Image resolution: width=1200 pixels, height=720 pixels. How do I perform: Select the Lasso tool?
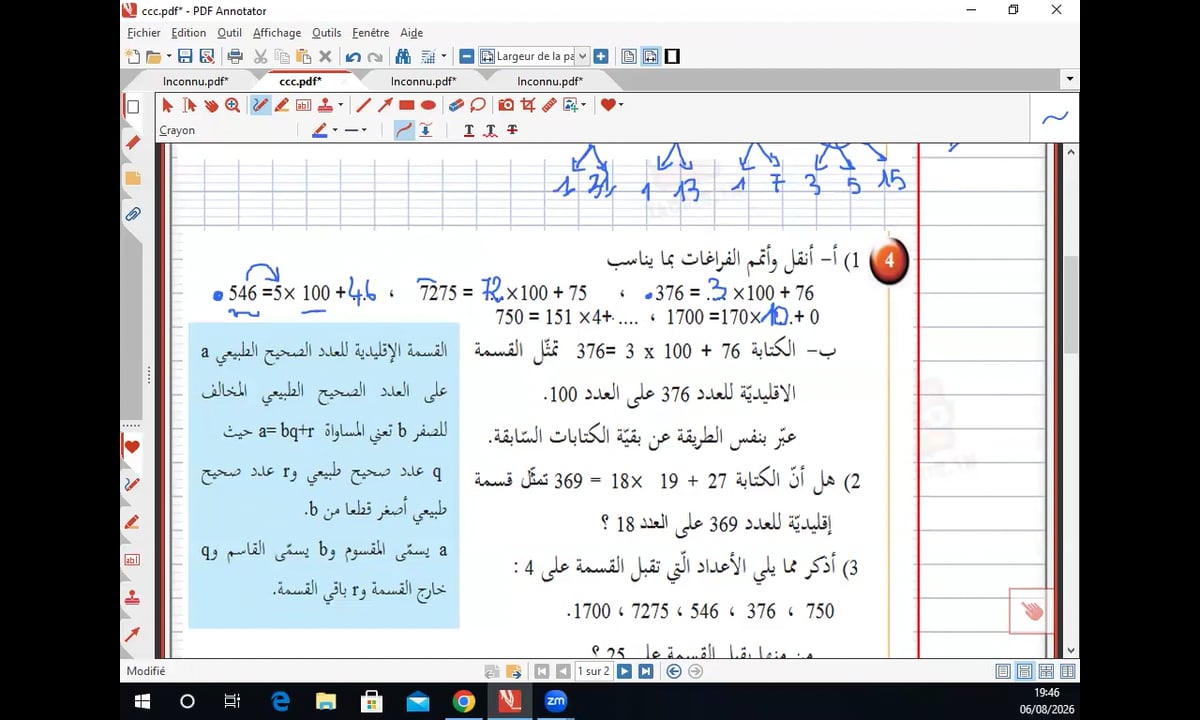(478, 105)
